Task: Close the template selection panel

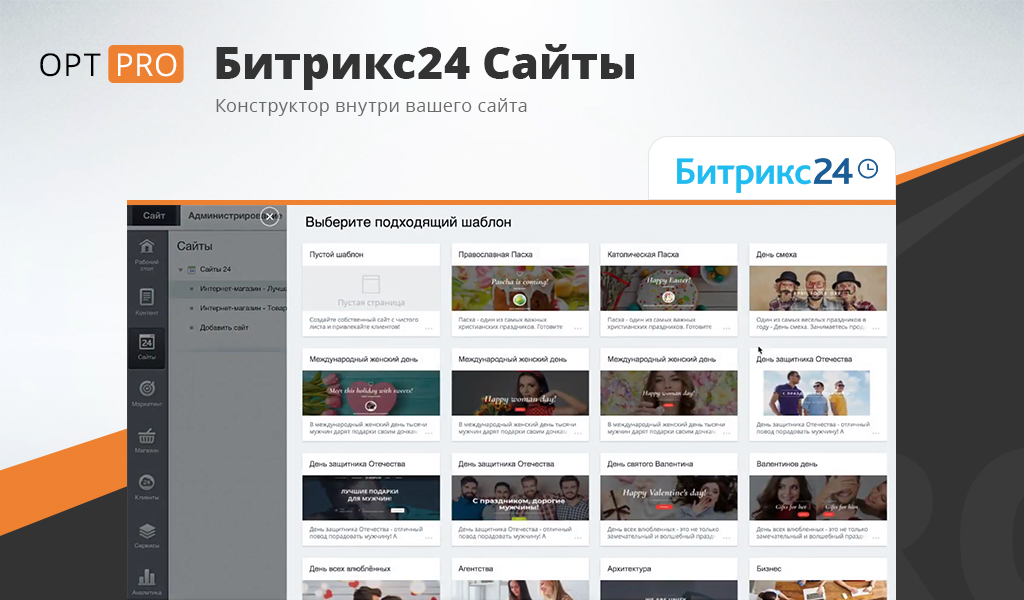Action: [x=269, y=216]
